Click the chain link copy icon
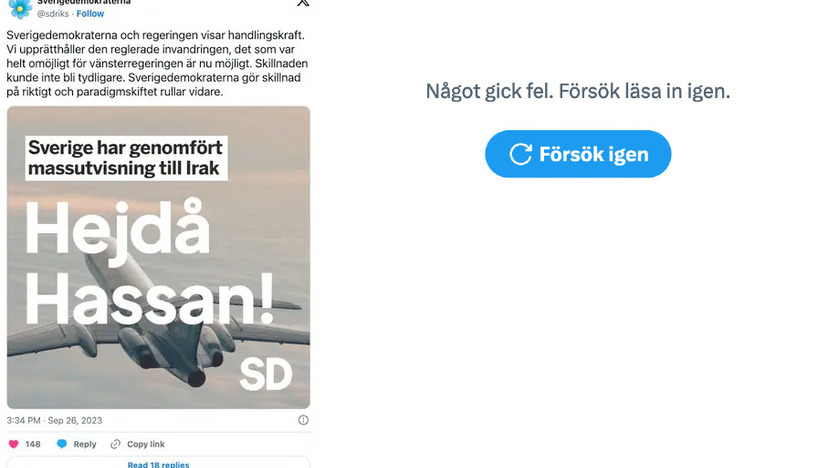 115,444
